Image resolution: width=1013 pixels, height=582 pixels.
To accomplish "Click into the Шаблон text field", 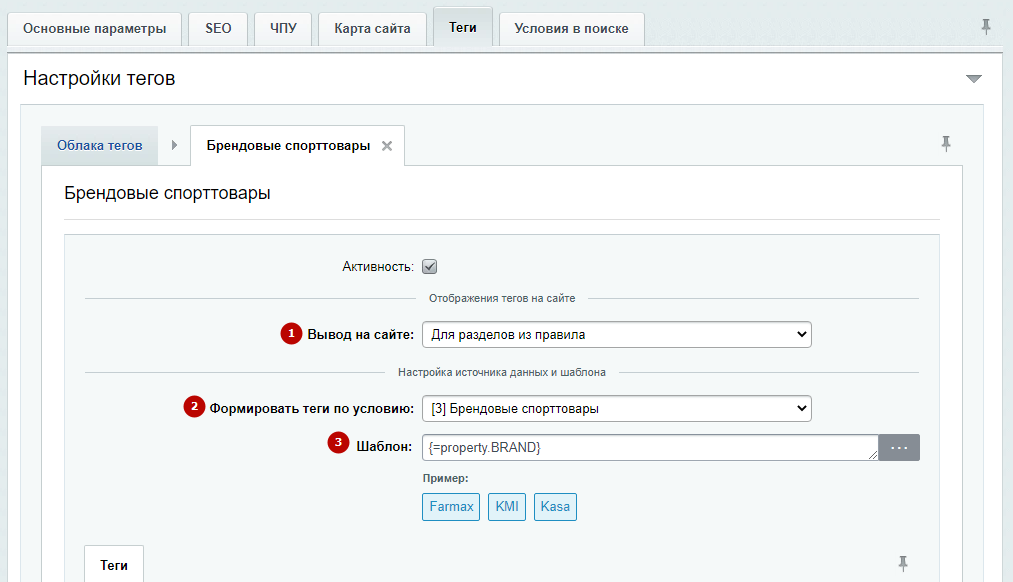I will coord(650,447).
